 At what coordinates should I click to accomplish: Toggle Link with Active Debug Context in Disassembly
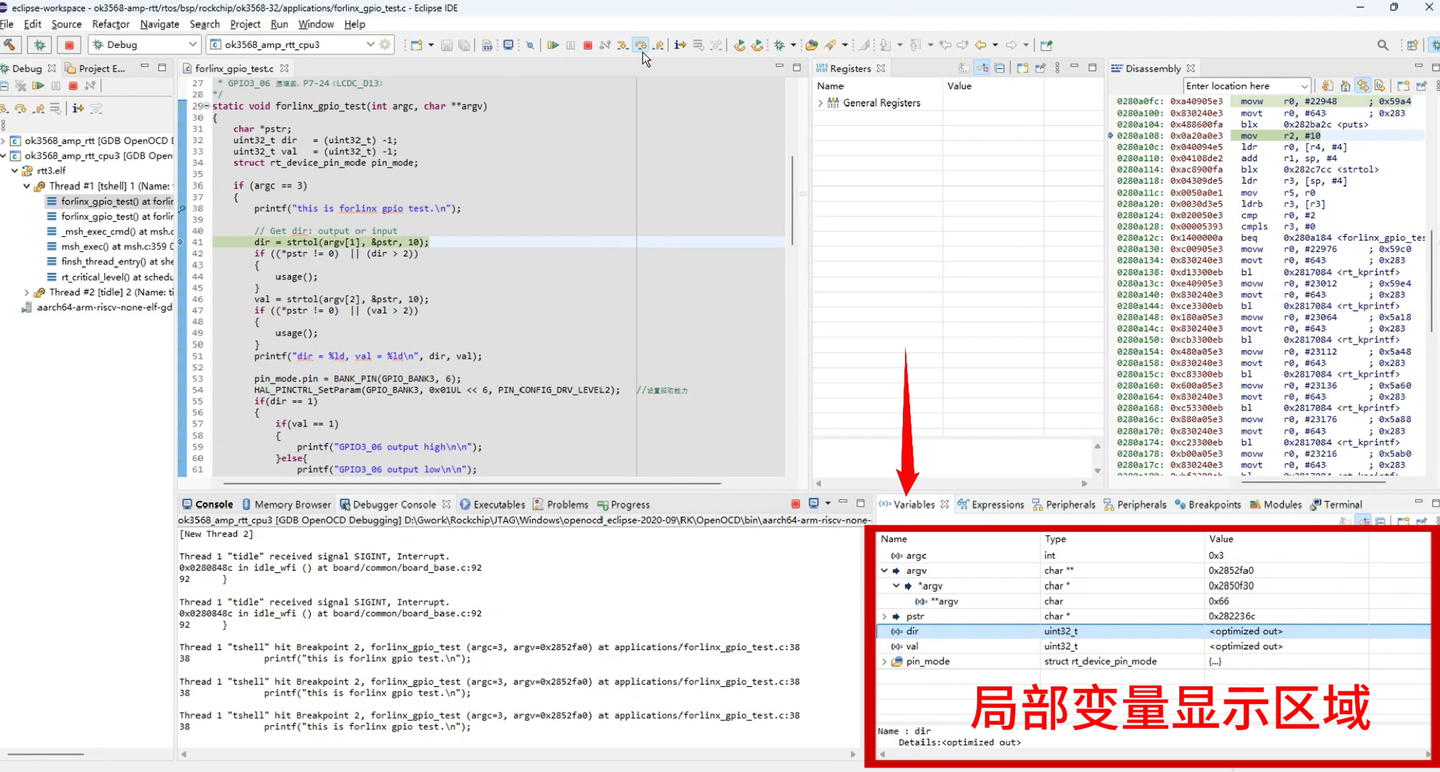coord(1363,86)
